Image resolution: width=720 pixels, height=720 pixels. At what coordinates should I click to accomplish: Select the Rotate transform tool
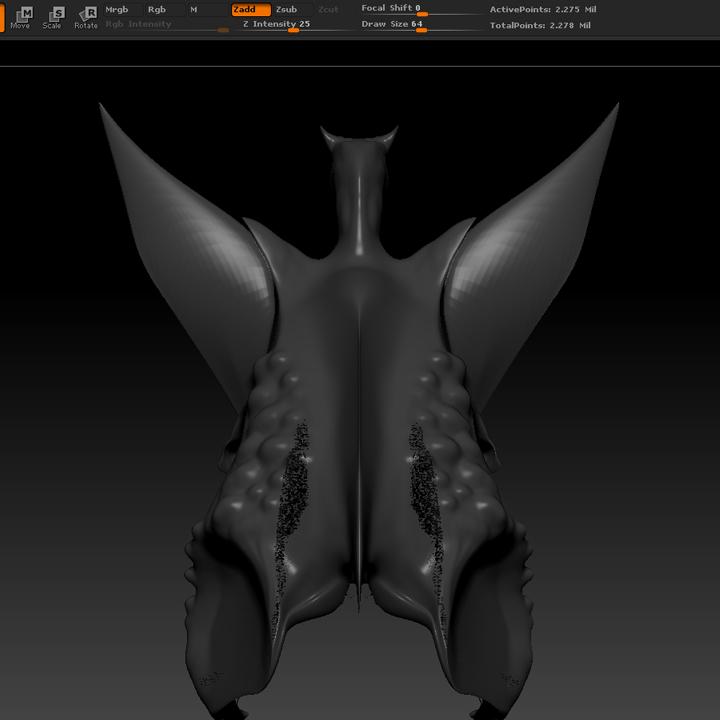86,18
